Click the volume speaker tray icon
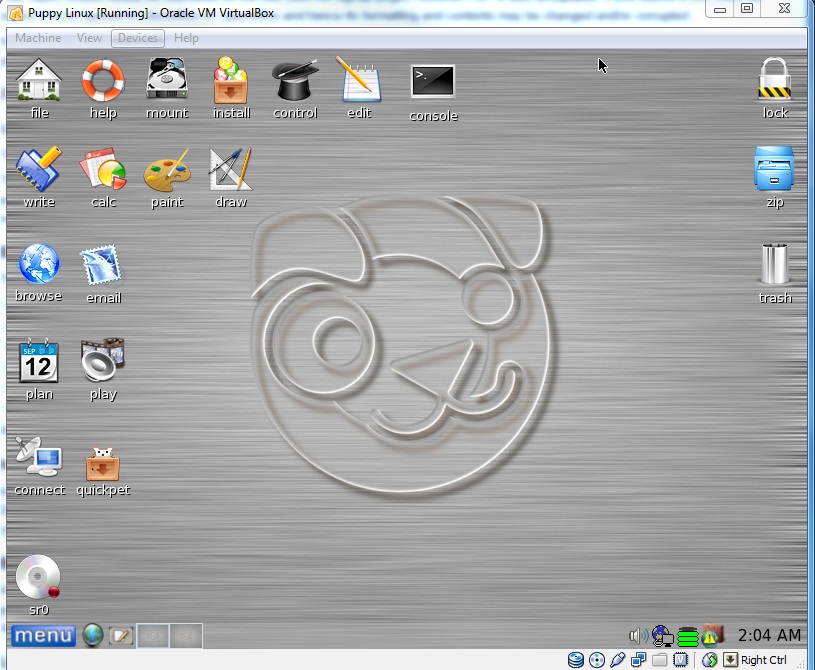Image resolution: width=815 pixels, height=670 pixels. (638, 636)
